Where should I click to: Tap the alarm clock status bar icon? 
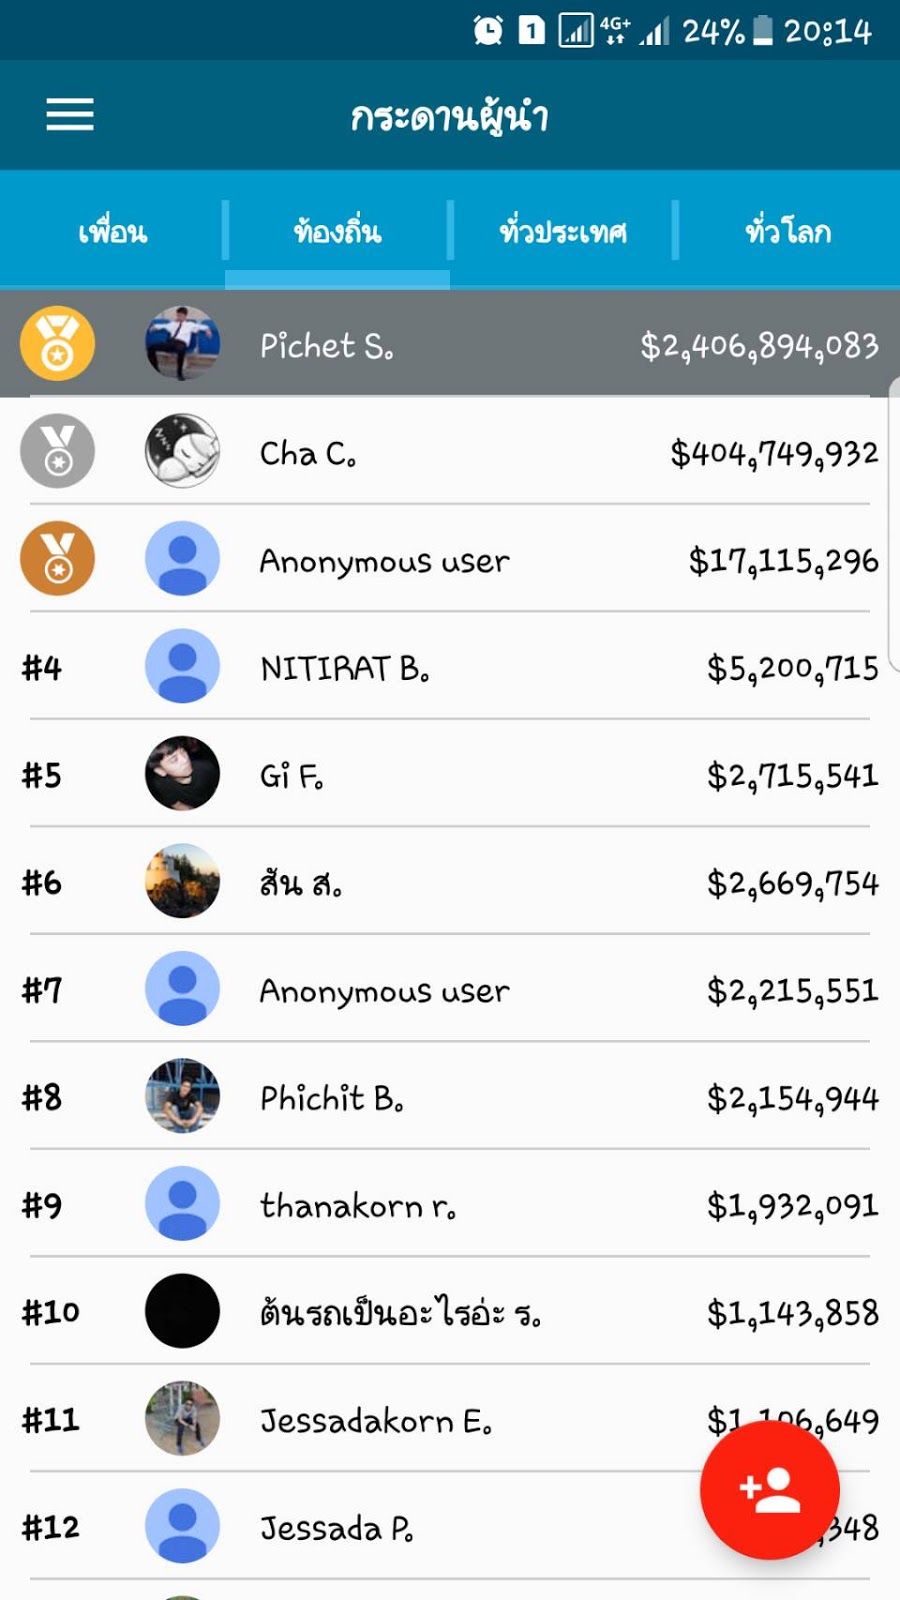click(x=488, y=30)
